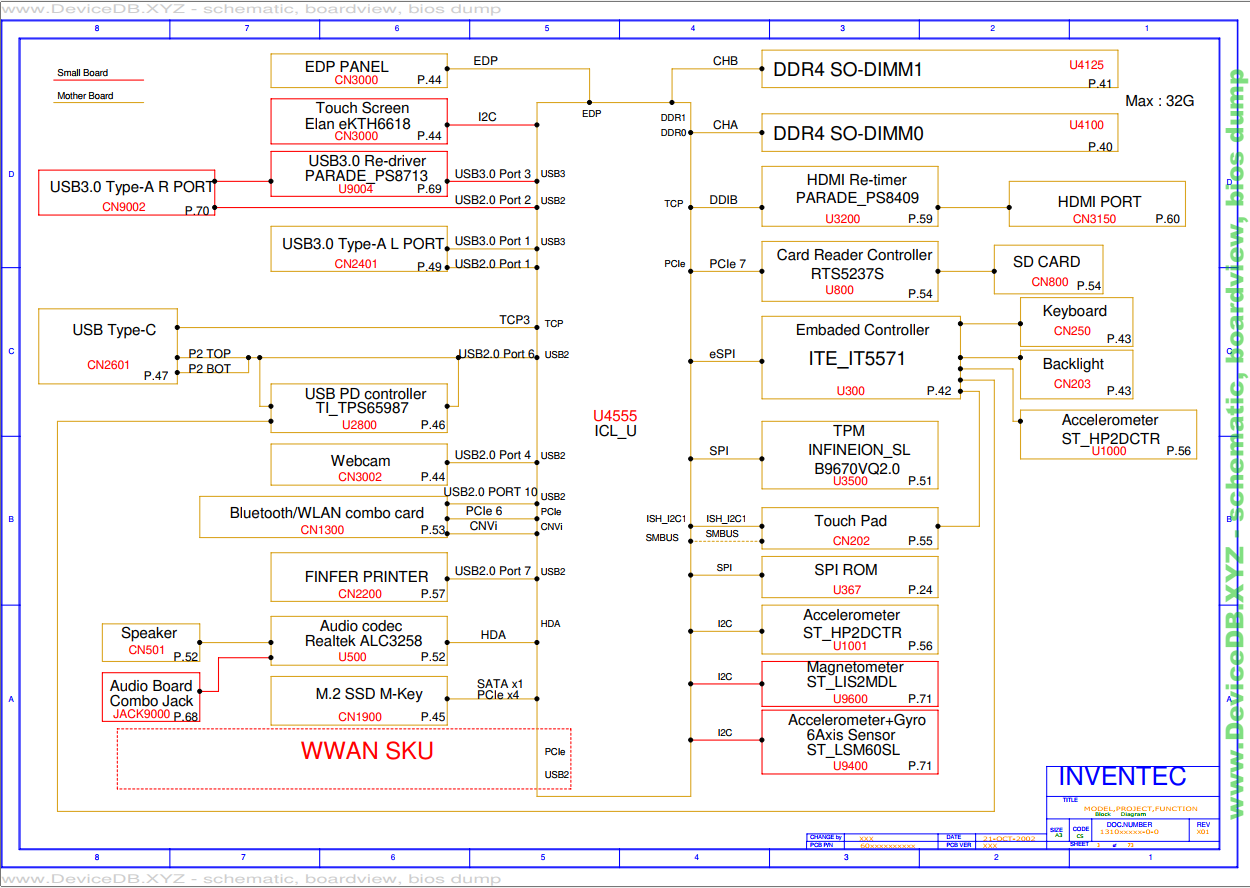Click the Accelerometer U1000 block

(1108, 434)
